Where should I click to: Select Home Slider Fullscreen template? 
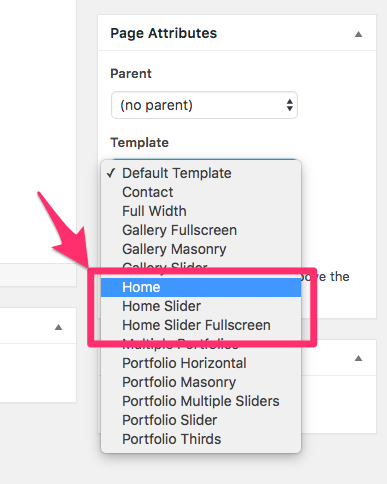[x=201, y=325]
